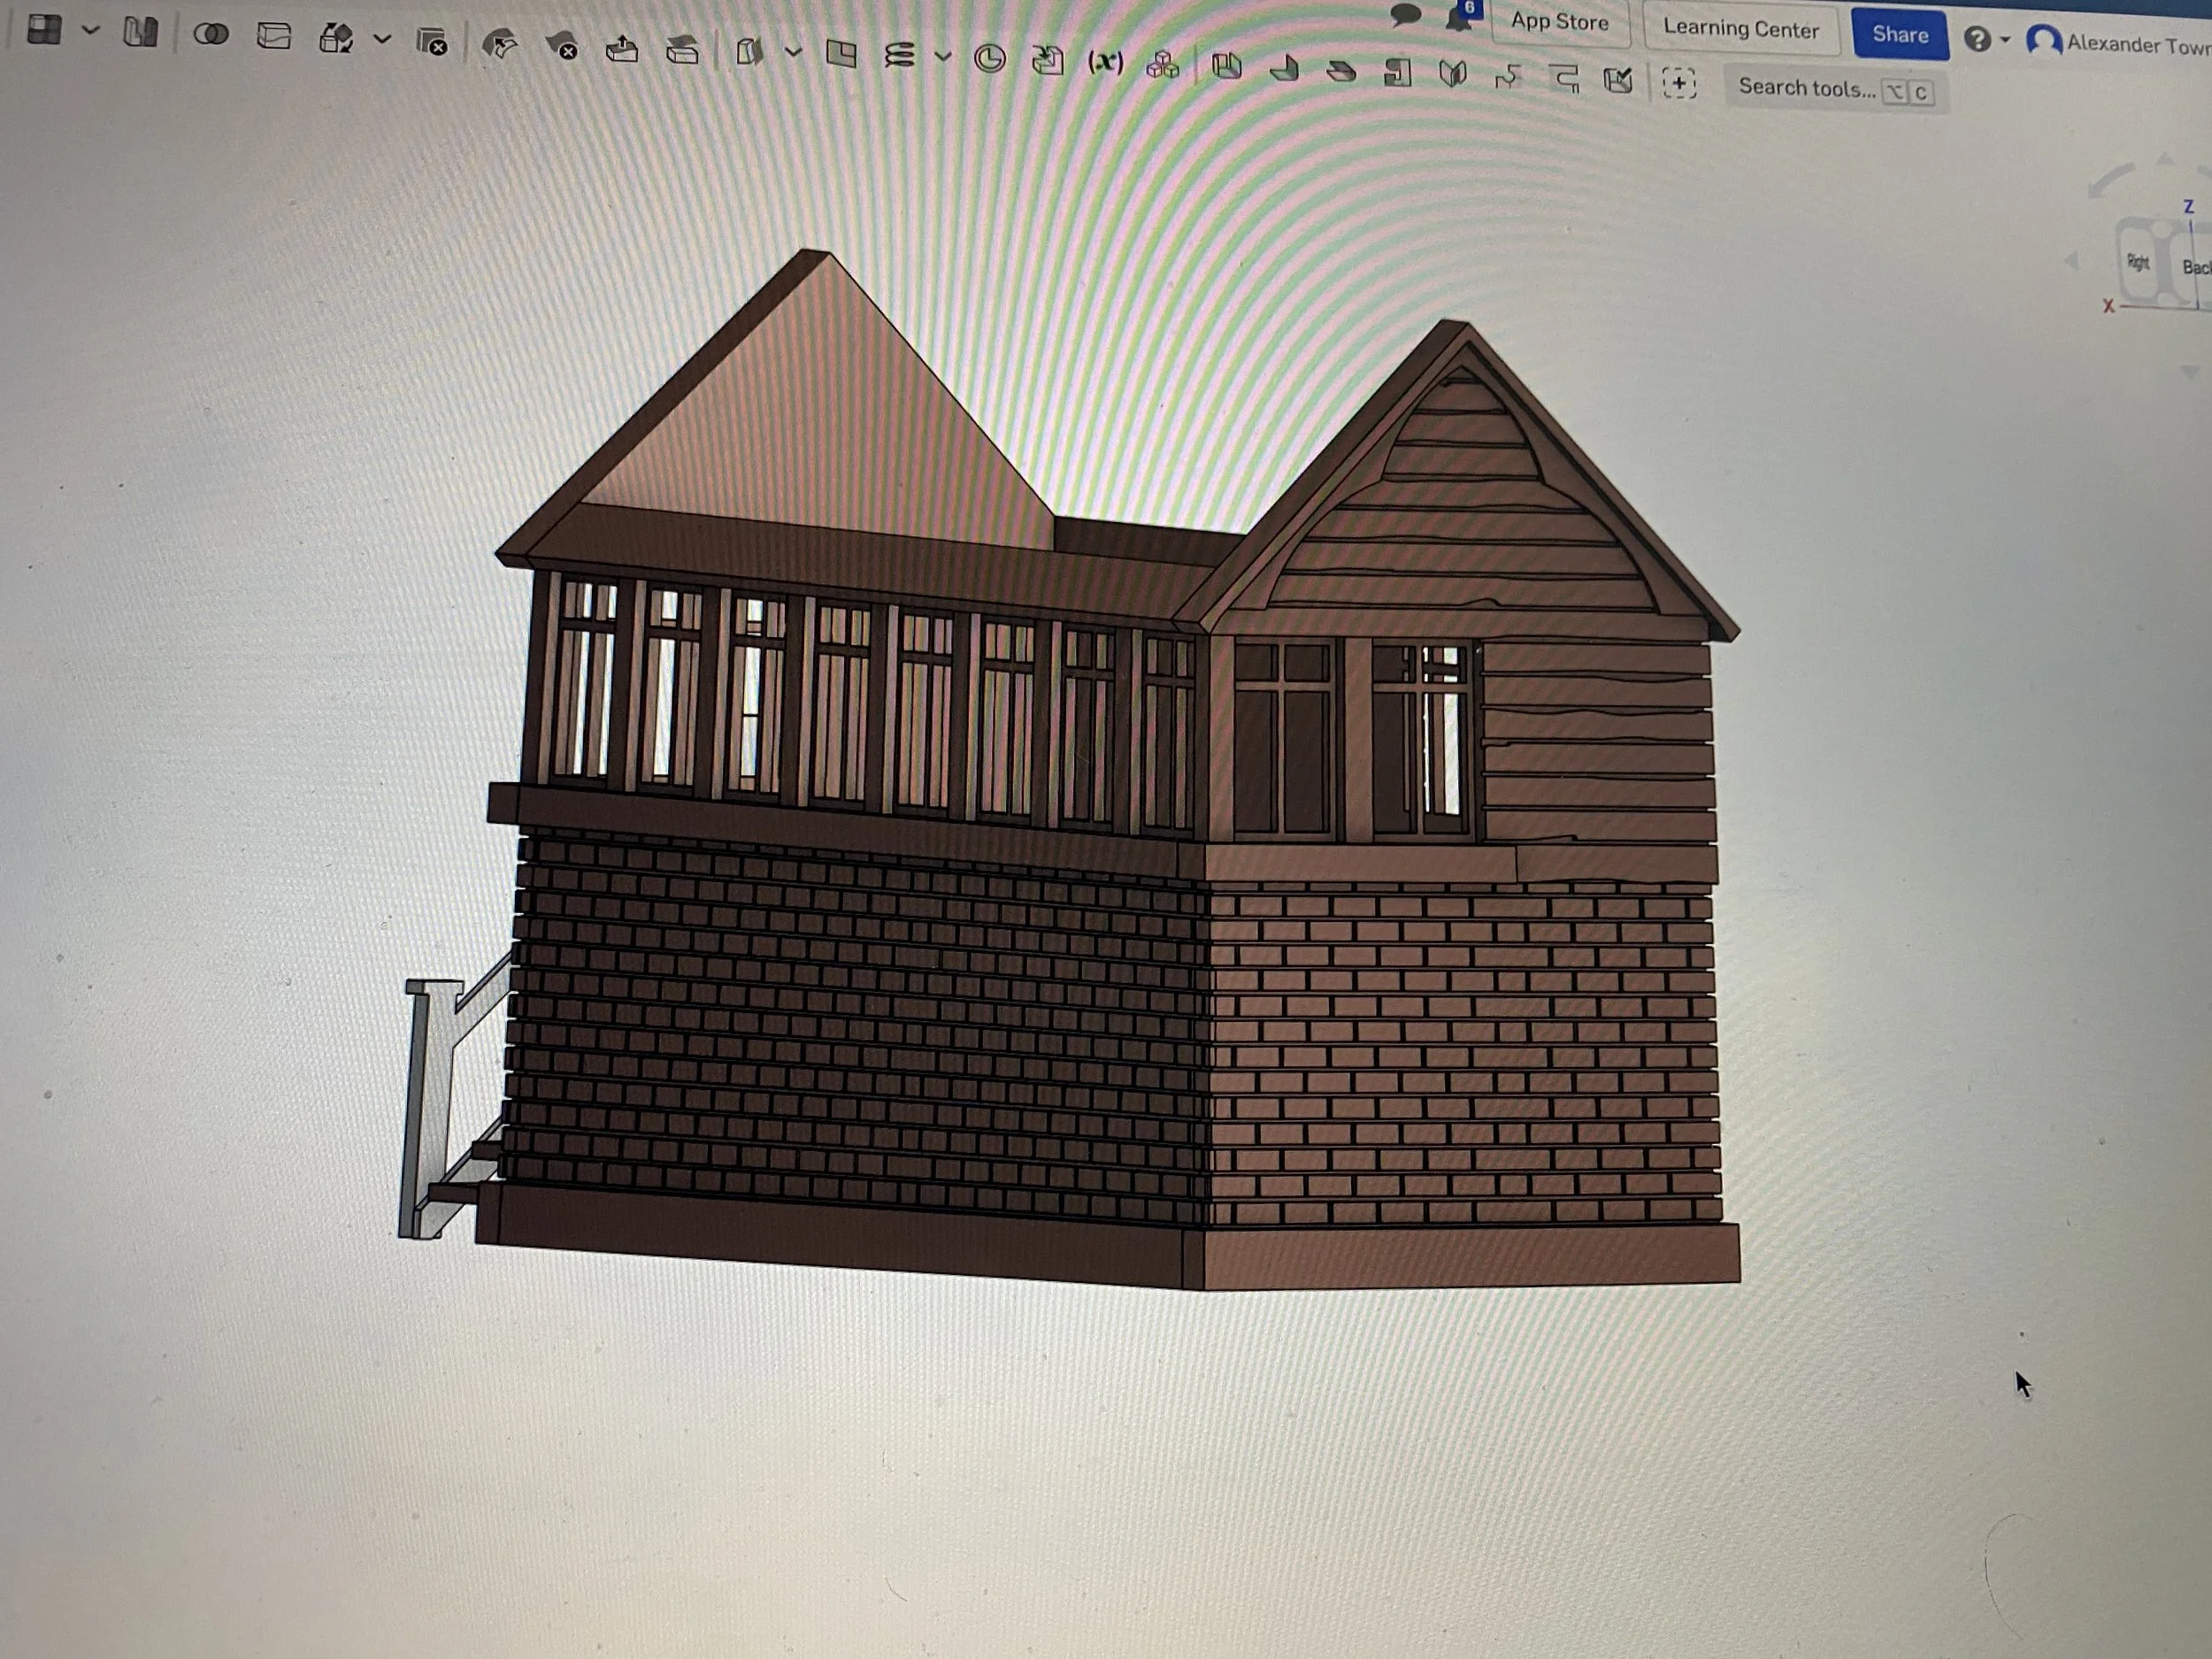
Task: Focus the Search tools field
Action: click(1835, 90)
